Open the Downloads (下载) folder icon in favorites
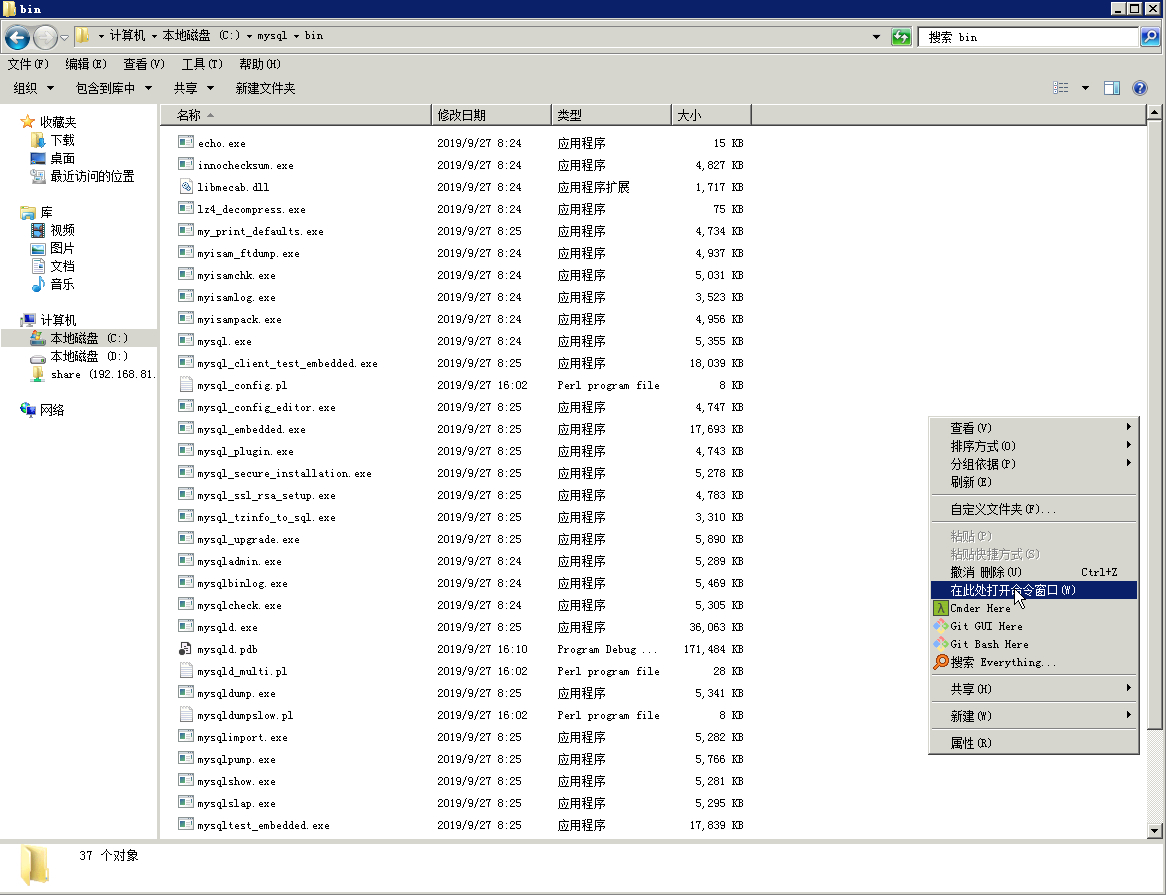1166x895 pixels. click(38, 140)
